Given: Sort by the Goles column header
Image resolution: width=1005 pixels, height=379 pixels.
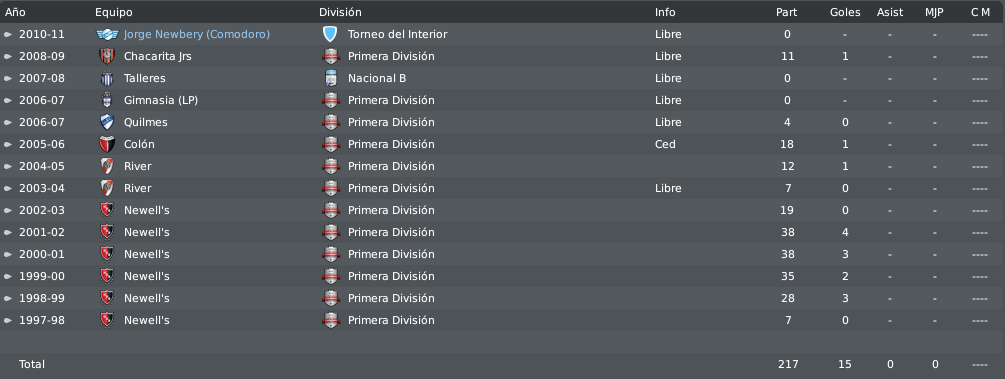Looking at the screenshot, I should 845,12.
